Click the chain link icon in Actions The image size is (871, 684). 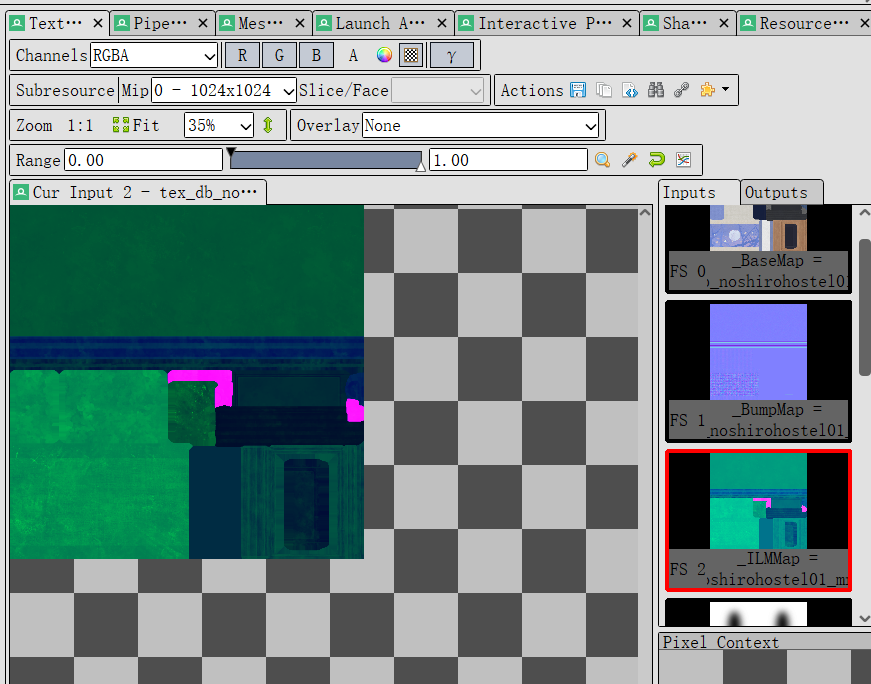pos(682,90)
